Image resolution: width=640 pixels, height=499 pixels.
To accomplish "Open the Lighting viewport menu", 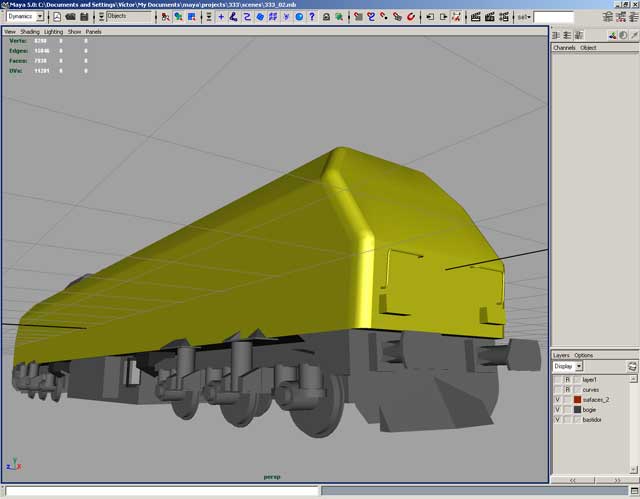I will pyautogui.click(x=53, y=32).
